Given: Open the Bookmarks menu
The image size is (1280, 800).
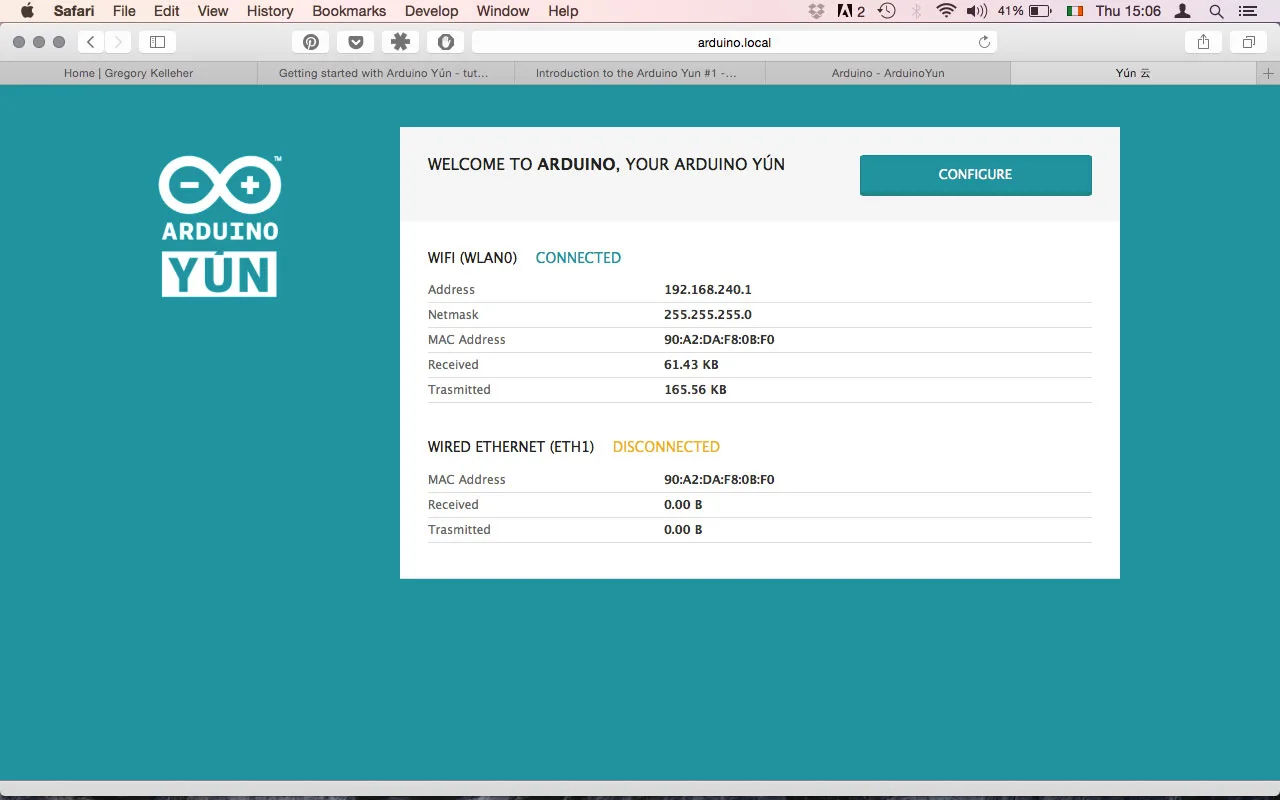Looking at the screenshot, I should (349, 11).
